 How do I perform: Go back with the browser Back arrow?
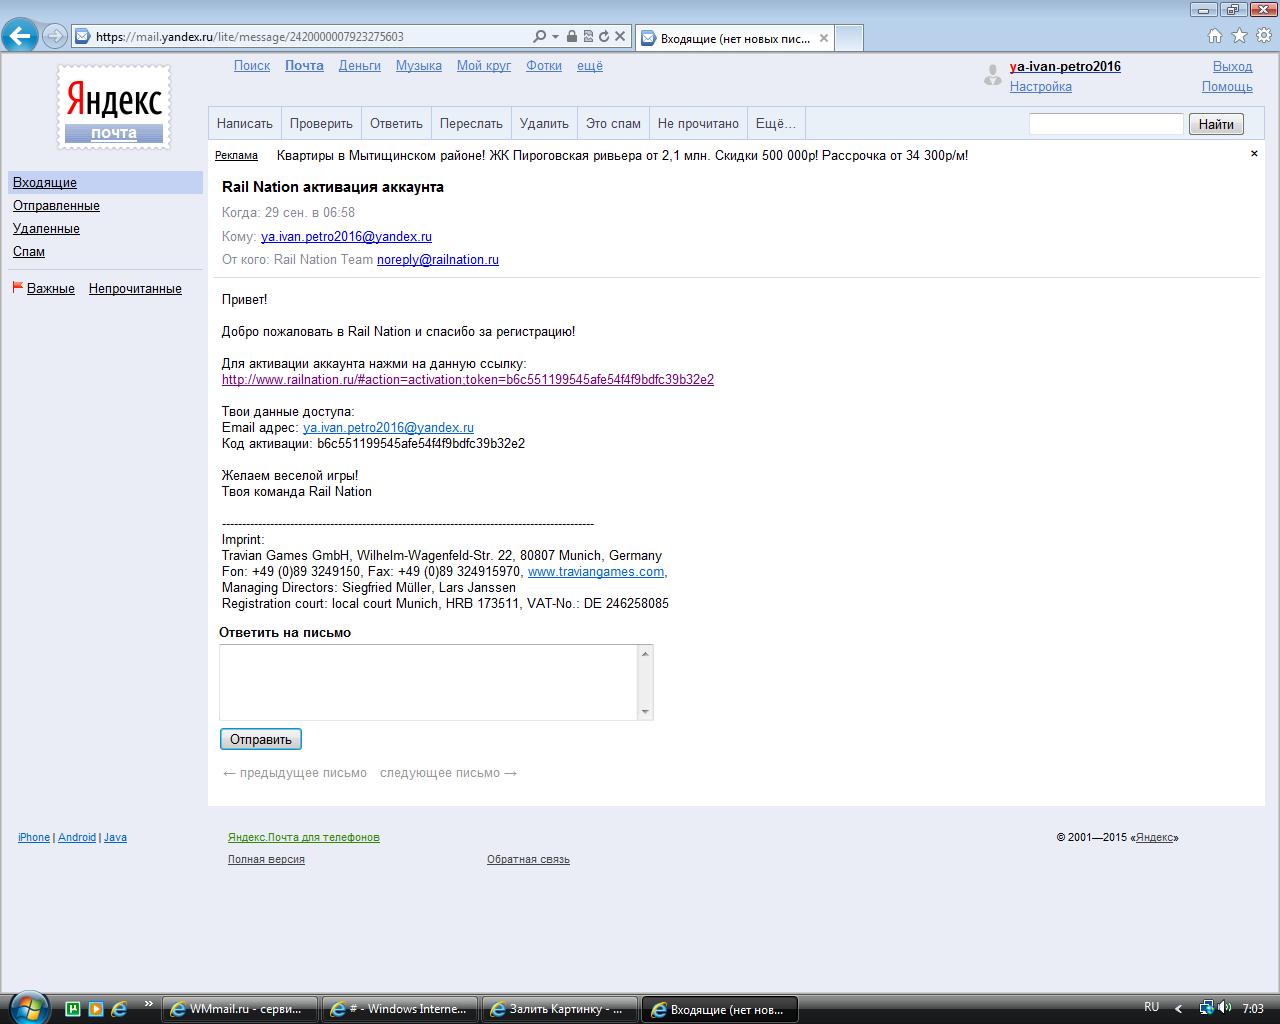pos(20,37)
